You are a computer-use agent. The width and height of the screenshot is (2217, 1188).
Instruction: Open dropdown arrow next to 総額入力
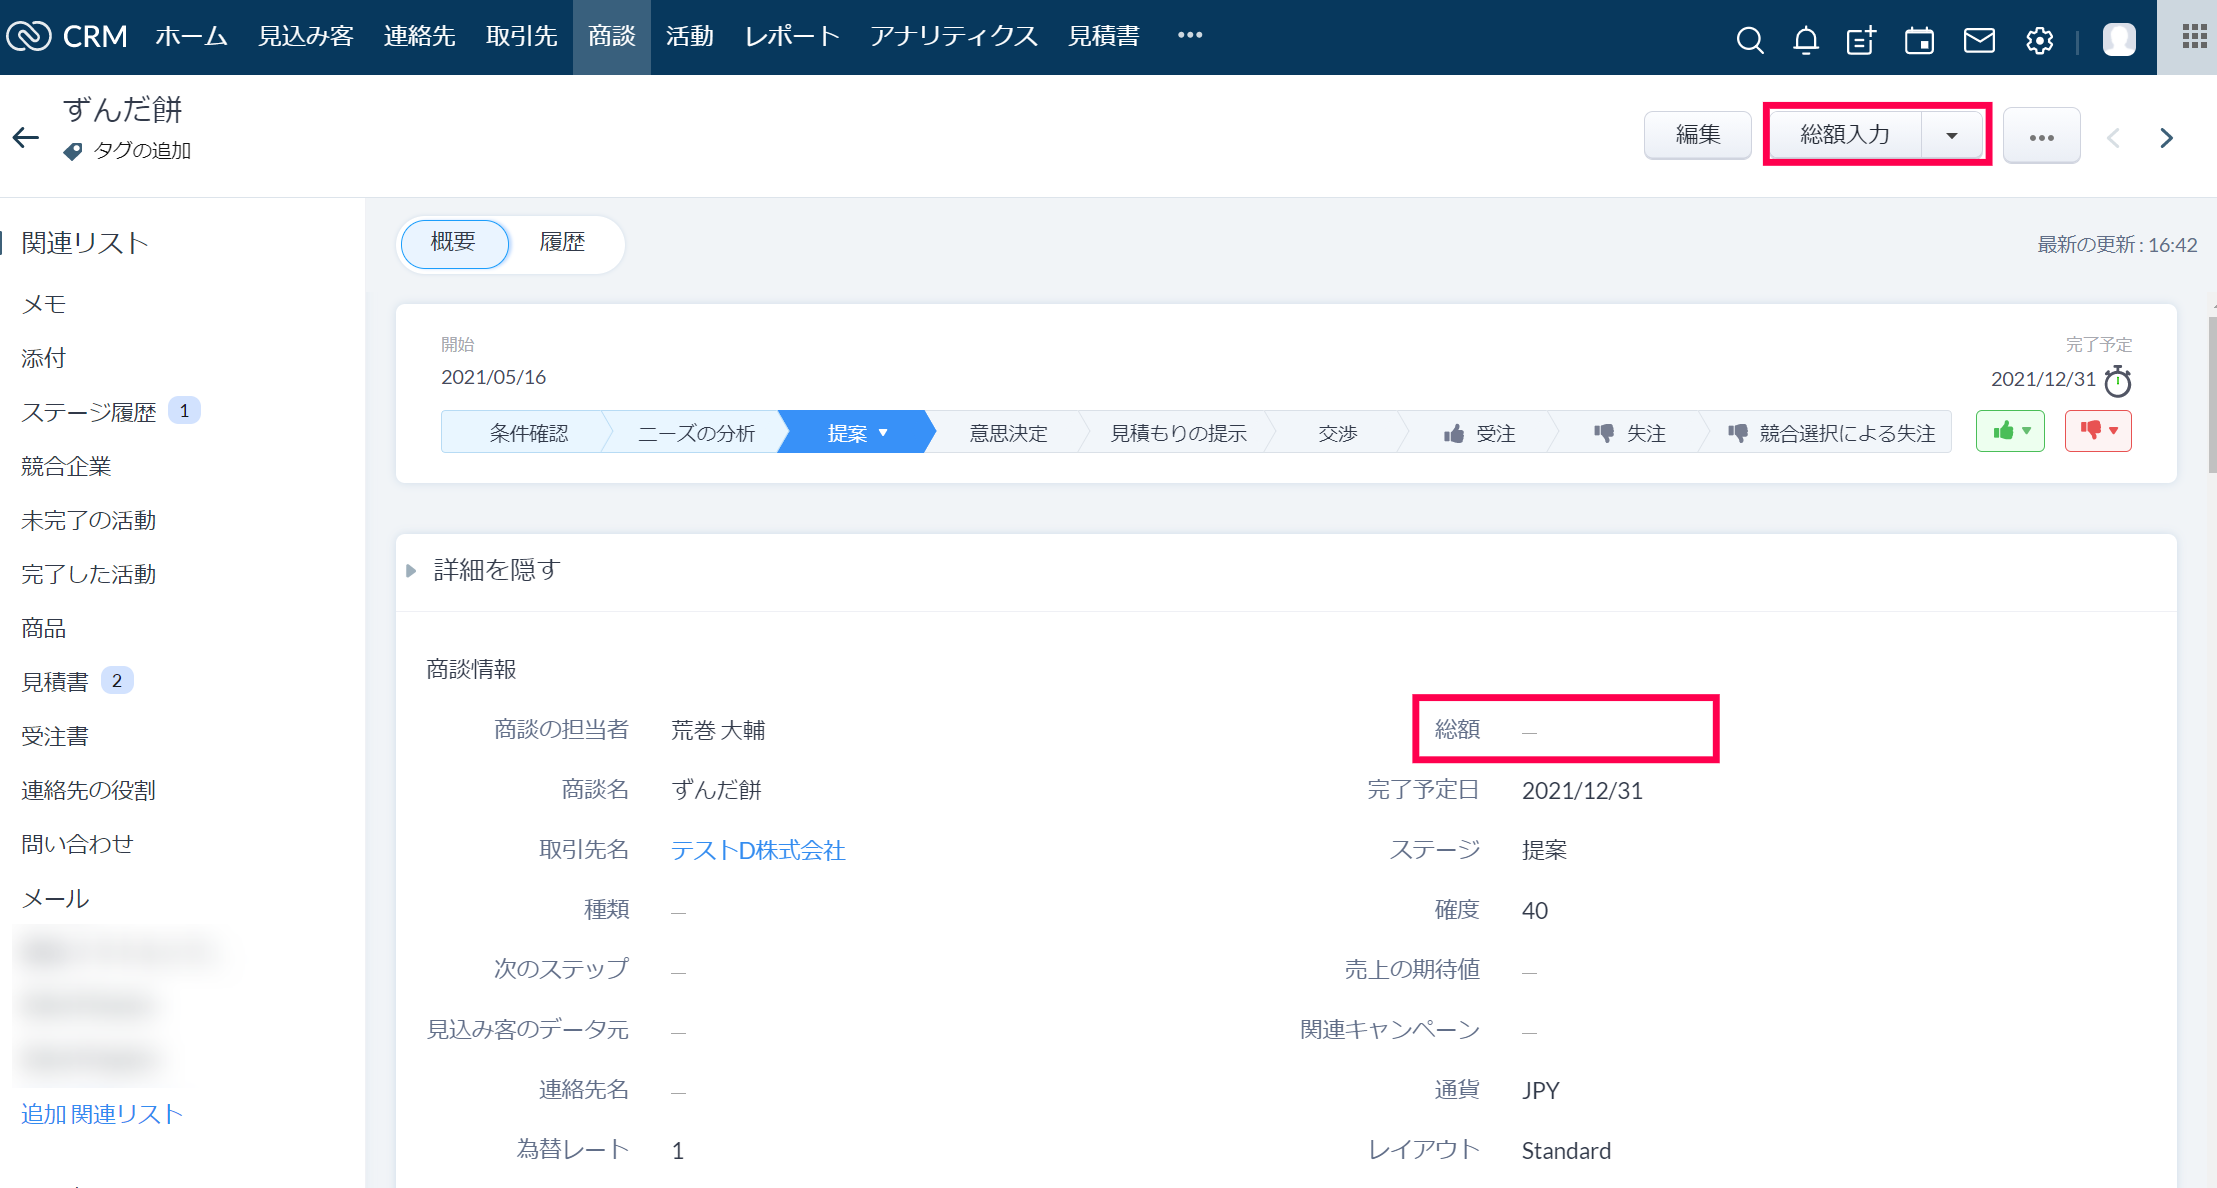(1951, 135)
